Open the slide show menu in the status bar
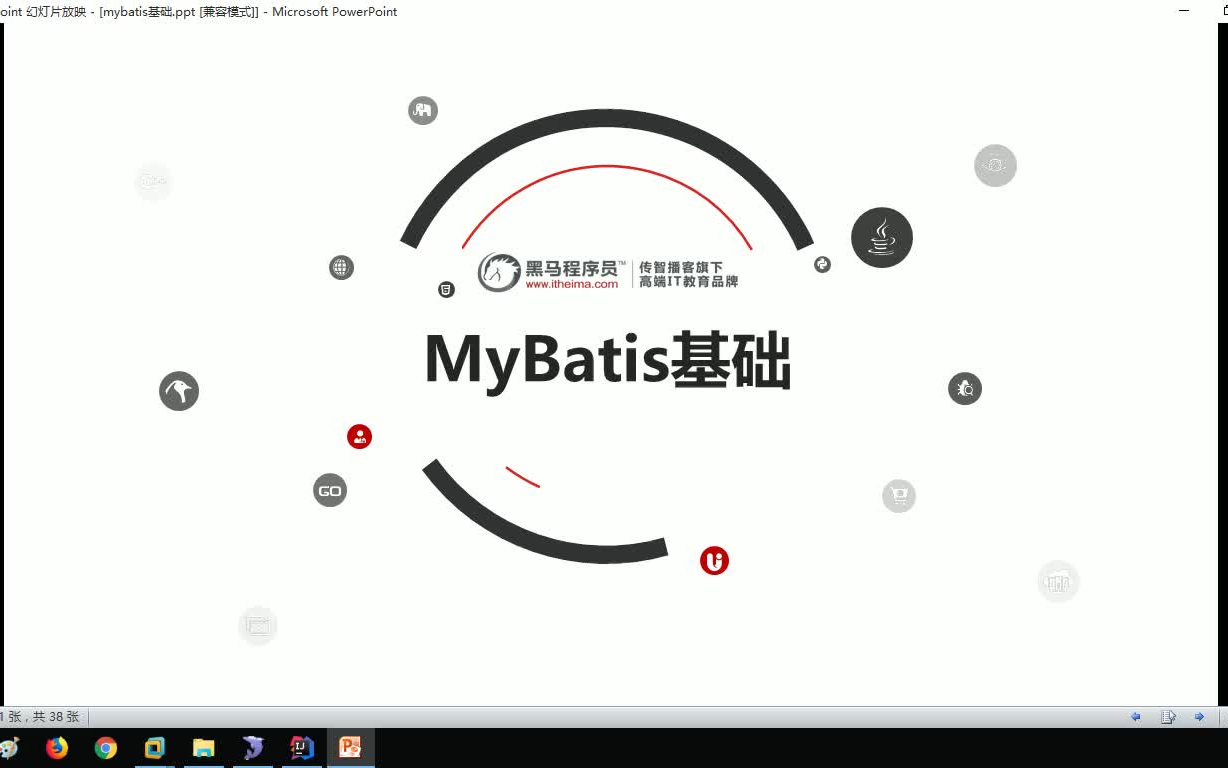The height and width of the screenshot is (768, 1228). (x=1168, y=716)
